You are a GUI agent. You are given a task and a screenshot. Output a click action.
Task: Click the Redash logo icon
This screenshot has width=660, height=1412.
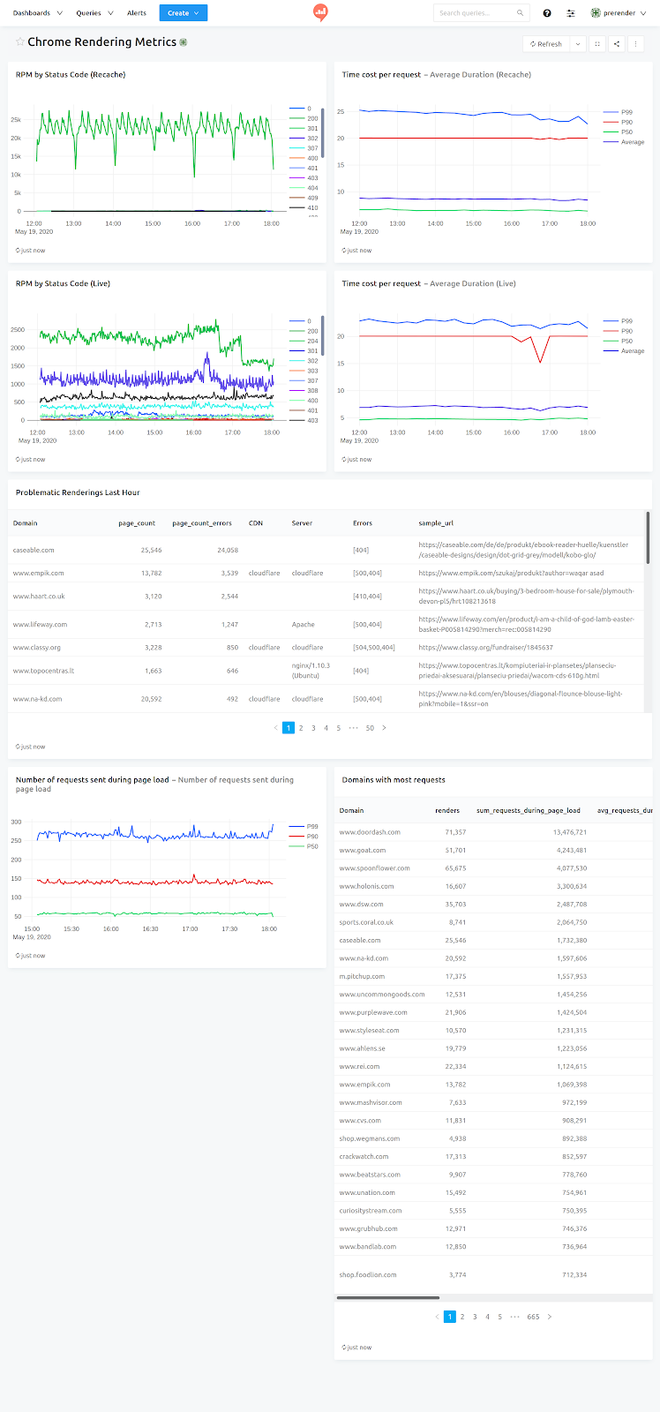320,13
